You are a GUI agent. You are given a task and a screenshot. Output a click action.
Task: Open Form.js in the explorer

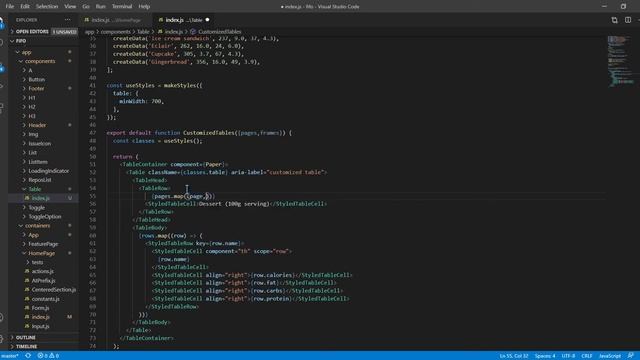[40, 308]
